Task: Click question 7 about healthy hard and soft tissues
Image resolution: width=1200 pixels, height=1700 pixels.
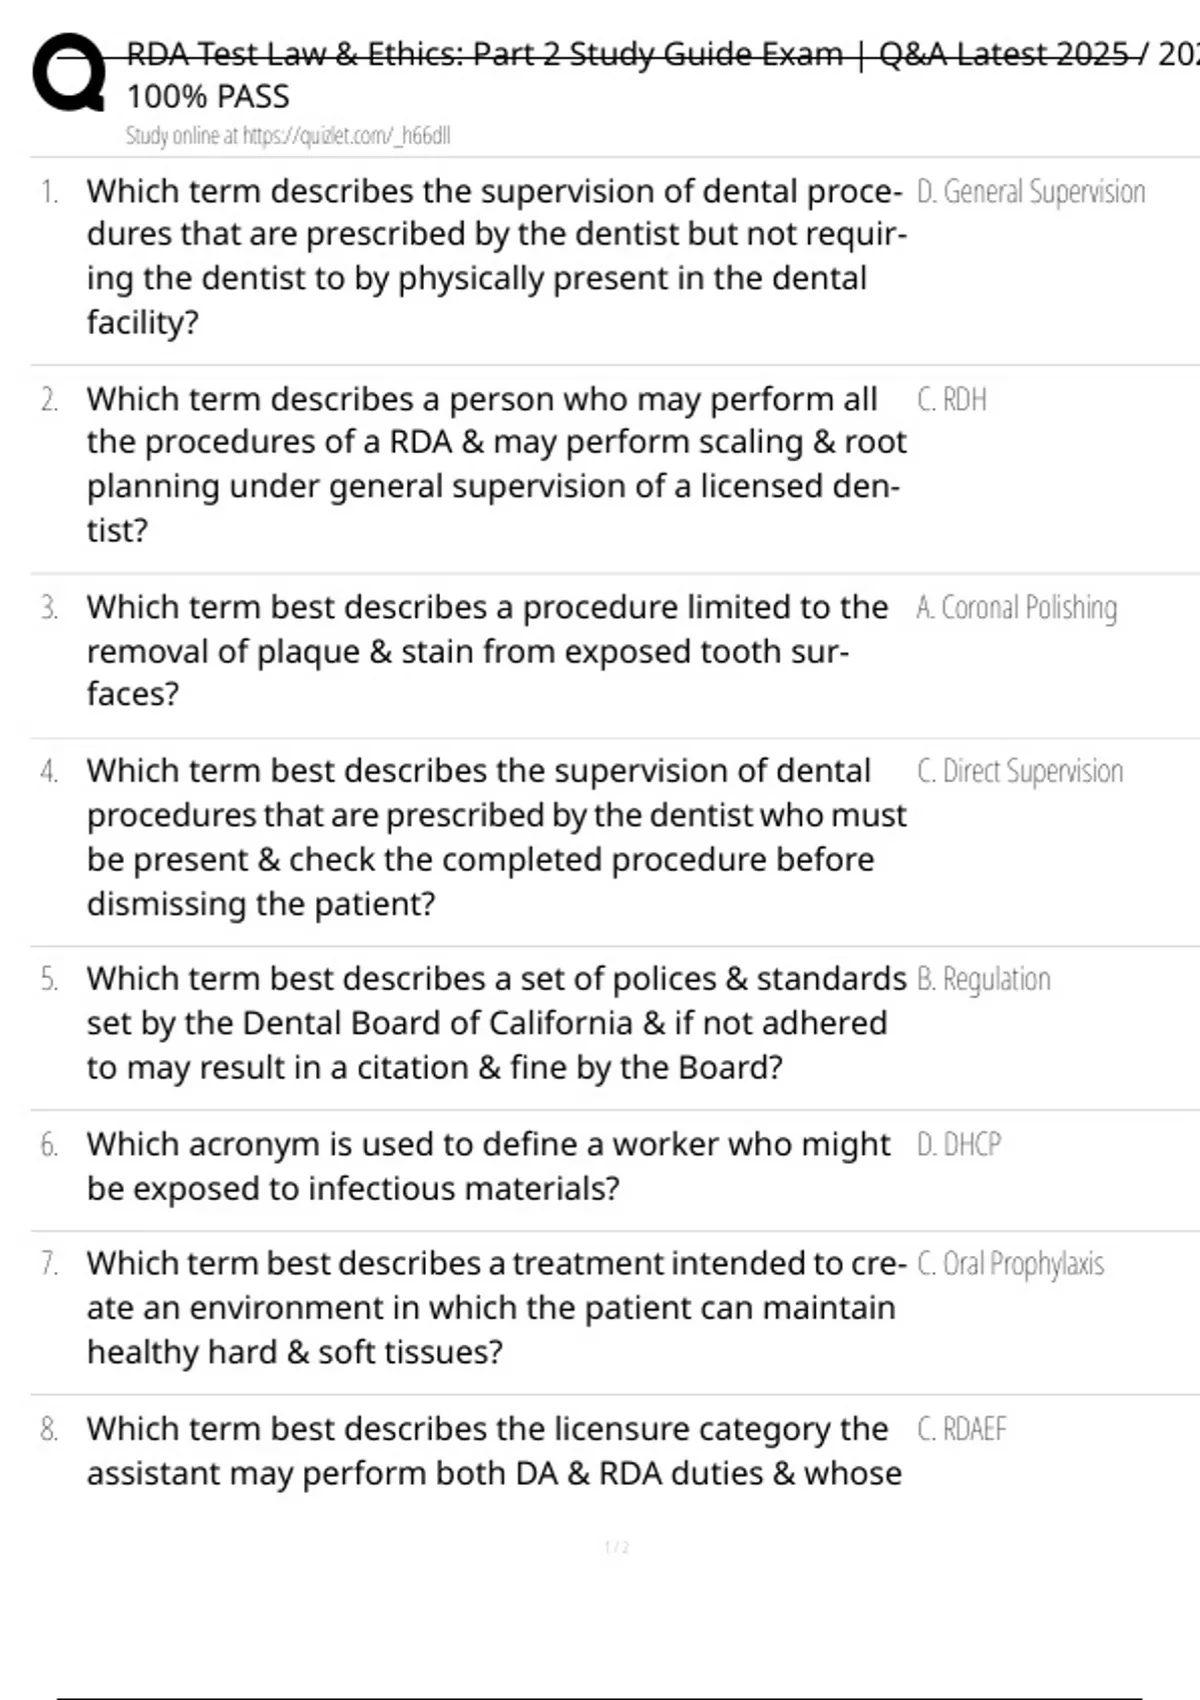Action: [x=495, y=1308]
